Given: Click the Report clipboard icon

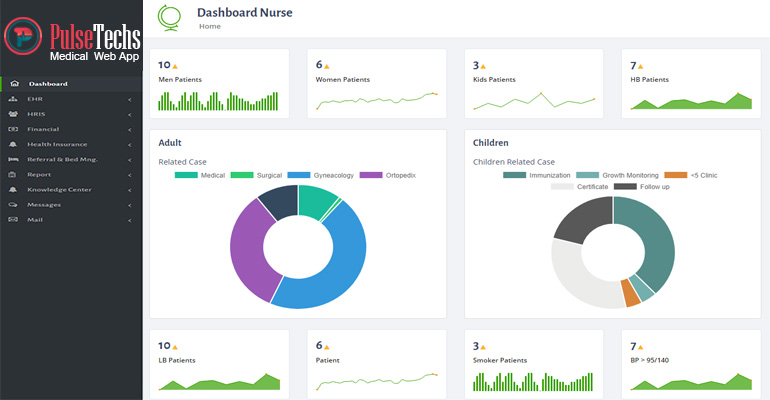Looking at the screenshot, I should (x=13, y=175).
